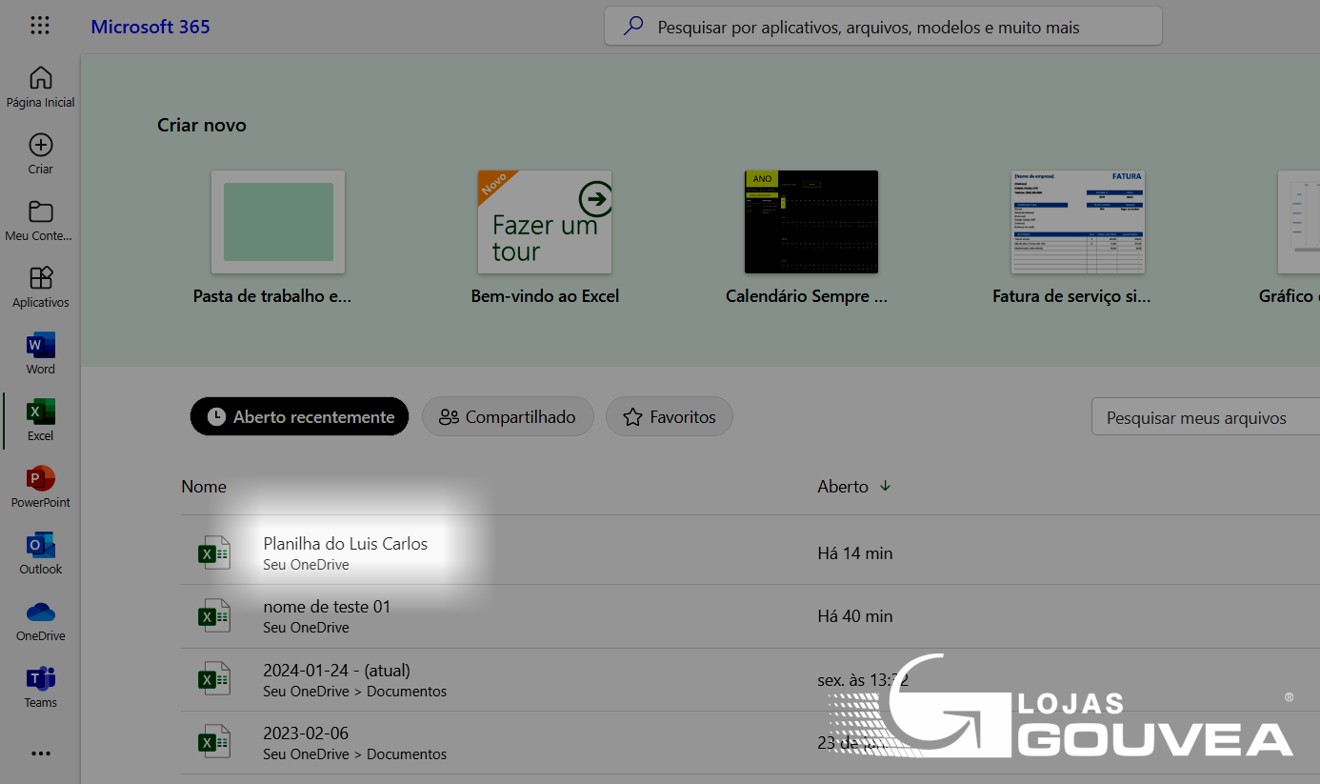1320x784 pixels.
Task: Sort by the Nome column header
Action: [x=204, y=486]
